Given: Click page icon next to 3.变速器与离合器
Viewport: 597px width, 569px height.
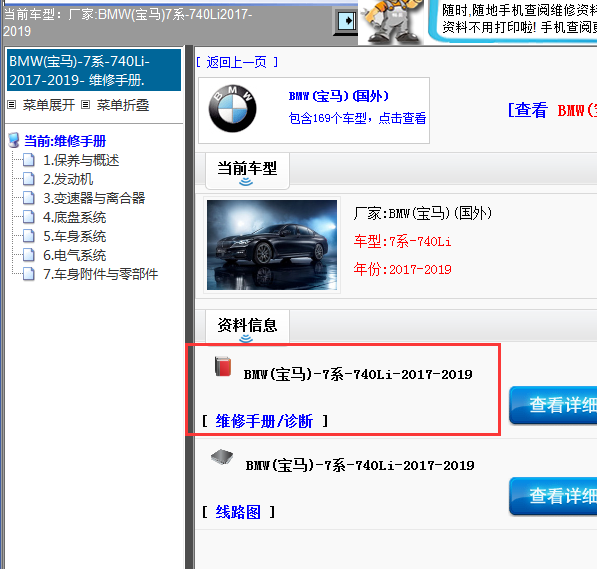Looking at the screenshot, I should click(x=29, y=198).
